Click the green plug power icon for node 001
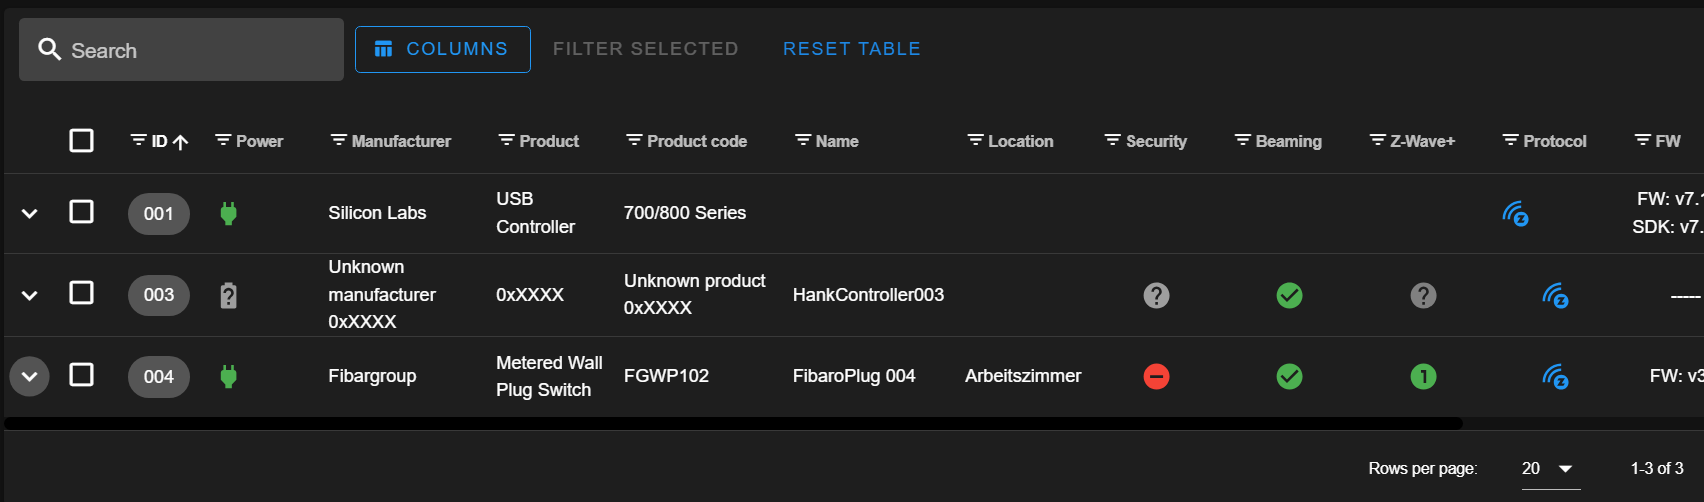The width and height of the screenshot is (1704, 502). [x=228, y=213]
